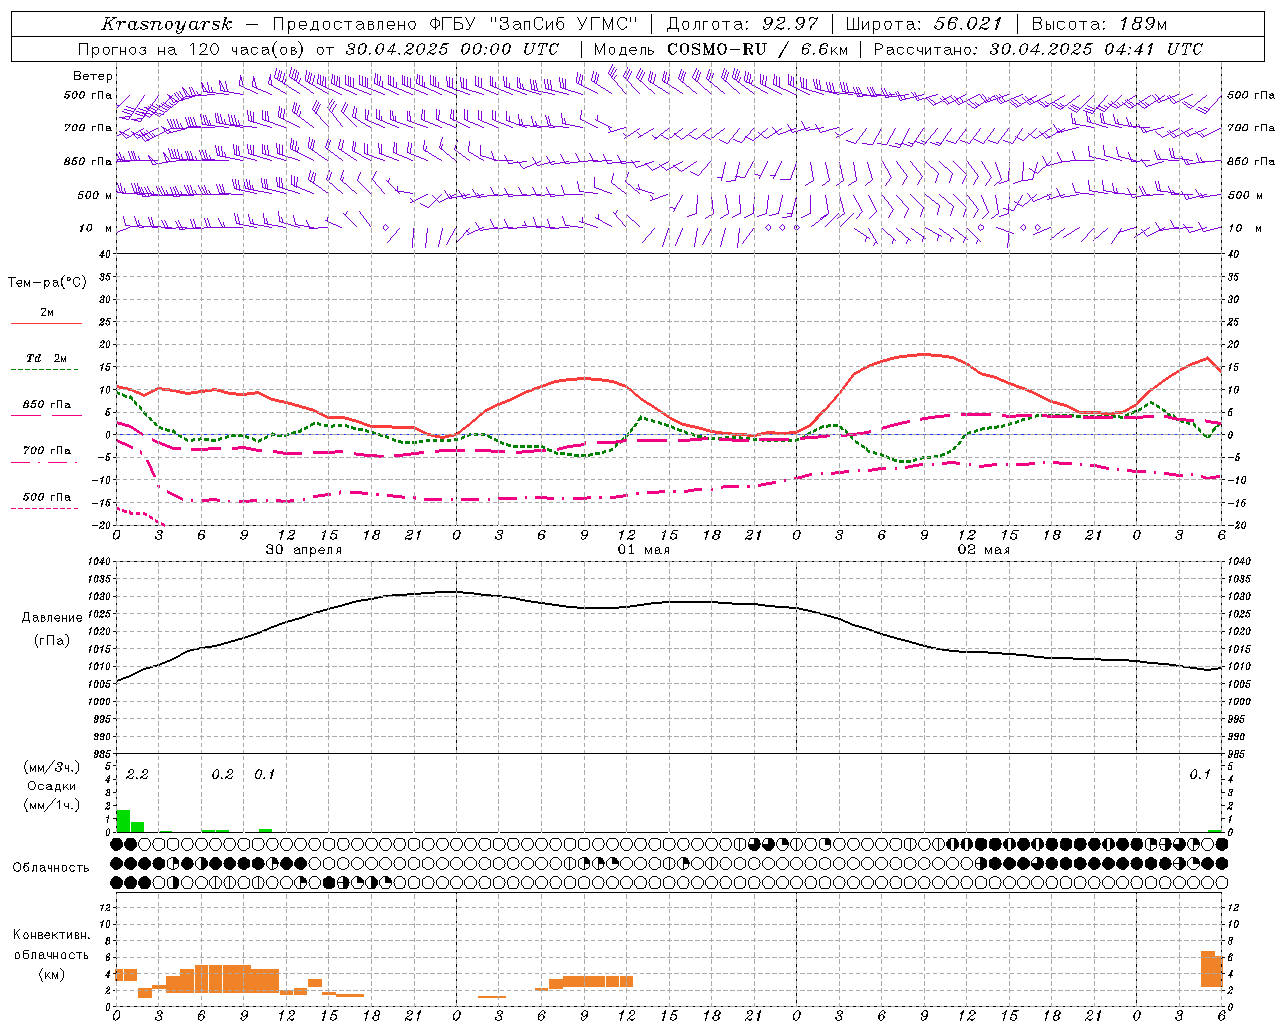The image size is (1280, 1024).
Task: Click the '30 апреля' date label
Action: [x=304, y=550]
